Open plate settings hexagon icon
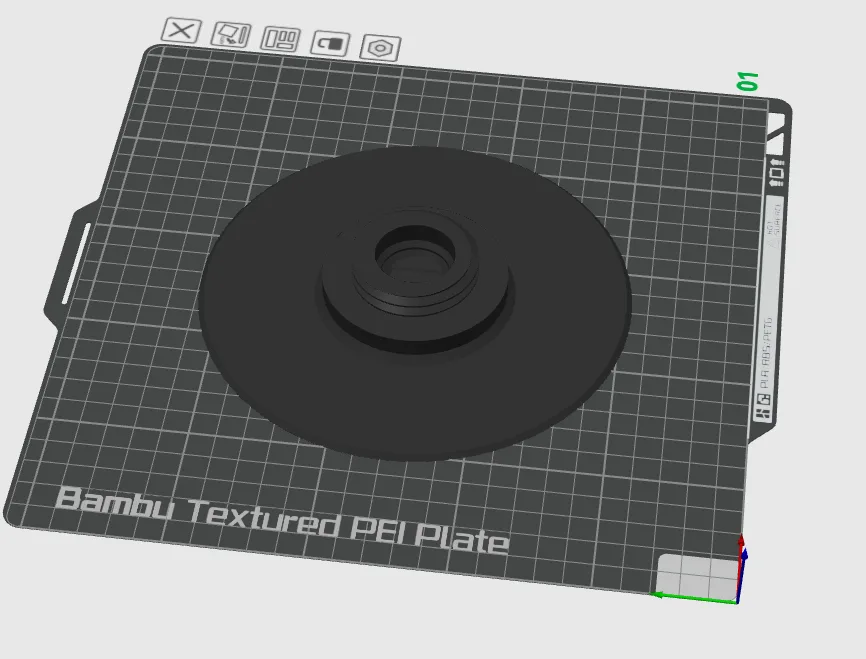The image size is (866, 659). 380,48
